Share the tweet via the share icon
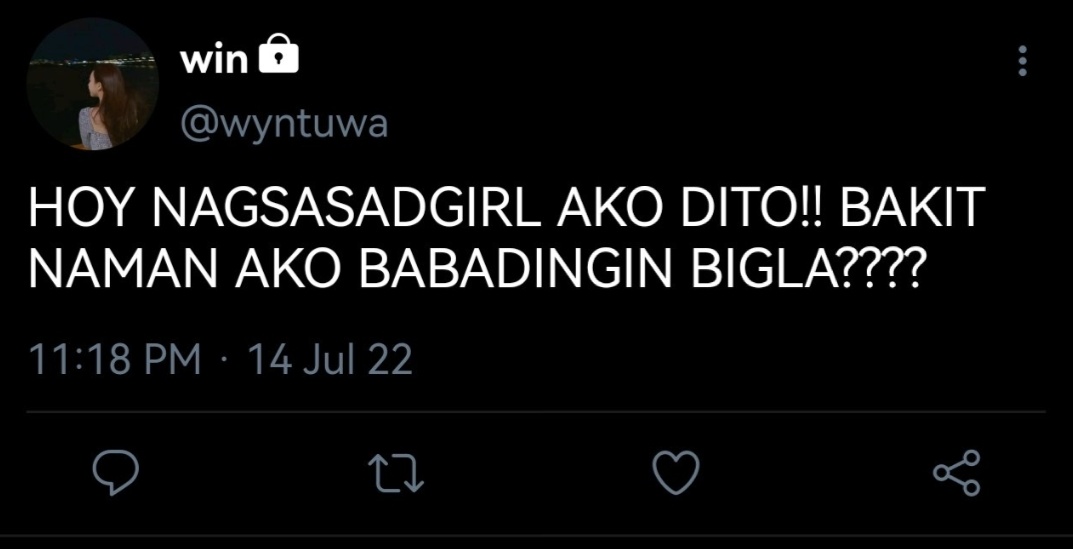1073x549 pixels. tap(957, 472)
